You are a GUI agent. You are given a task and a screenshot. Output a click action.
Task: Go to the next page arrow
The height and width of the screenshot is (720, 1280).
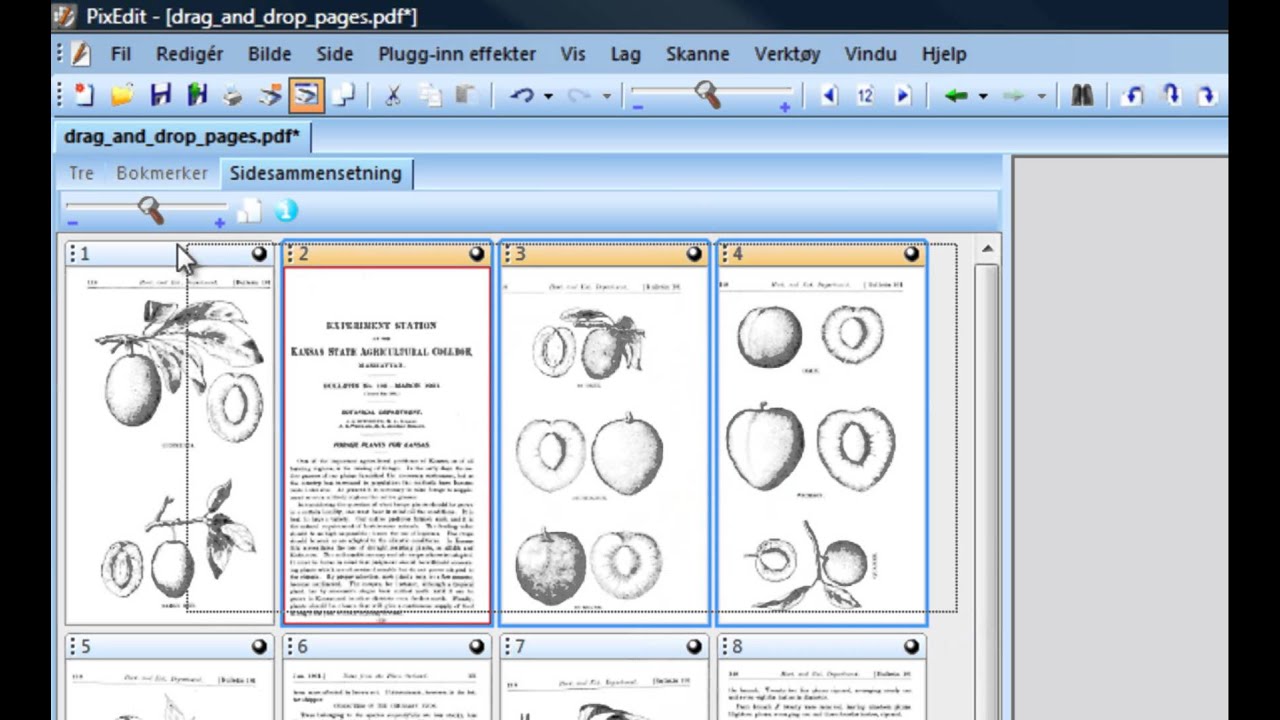902,96
